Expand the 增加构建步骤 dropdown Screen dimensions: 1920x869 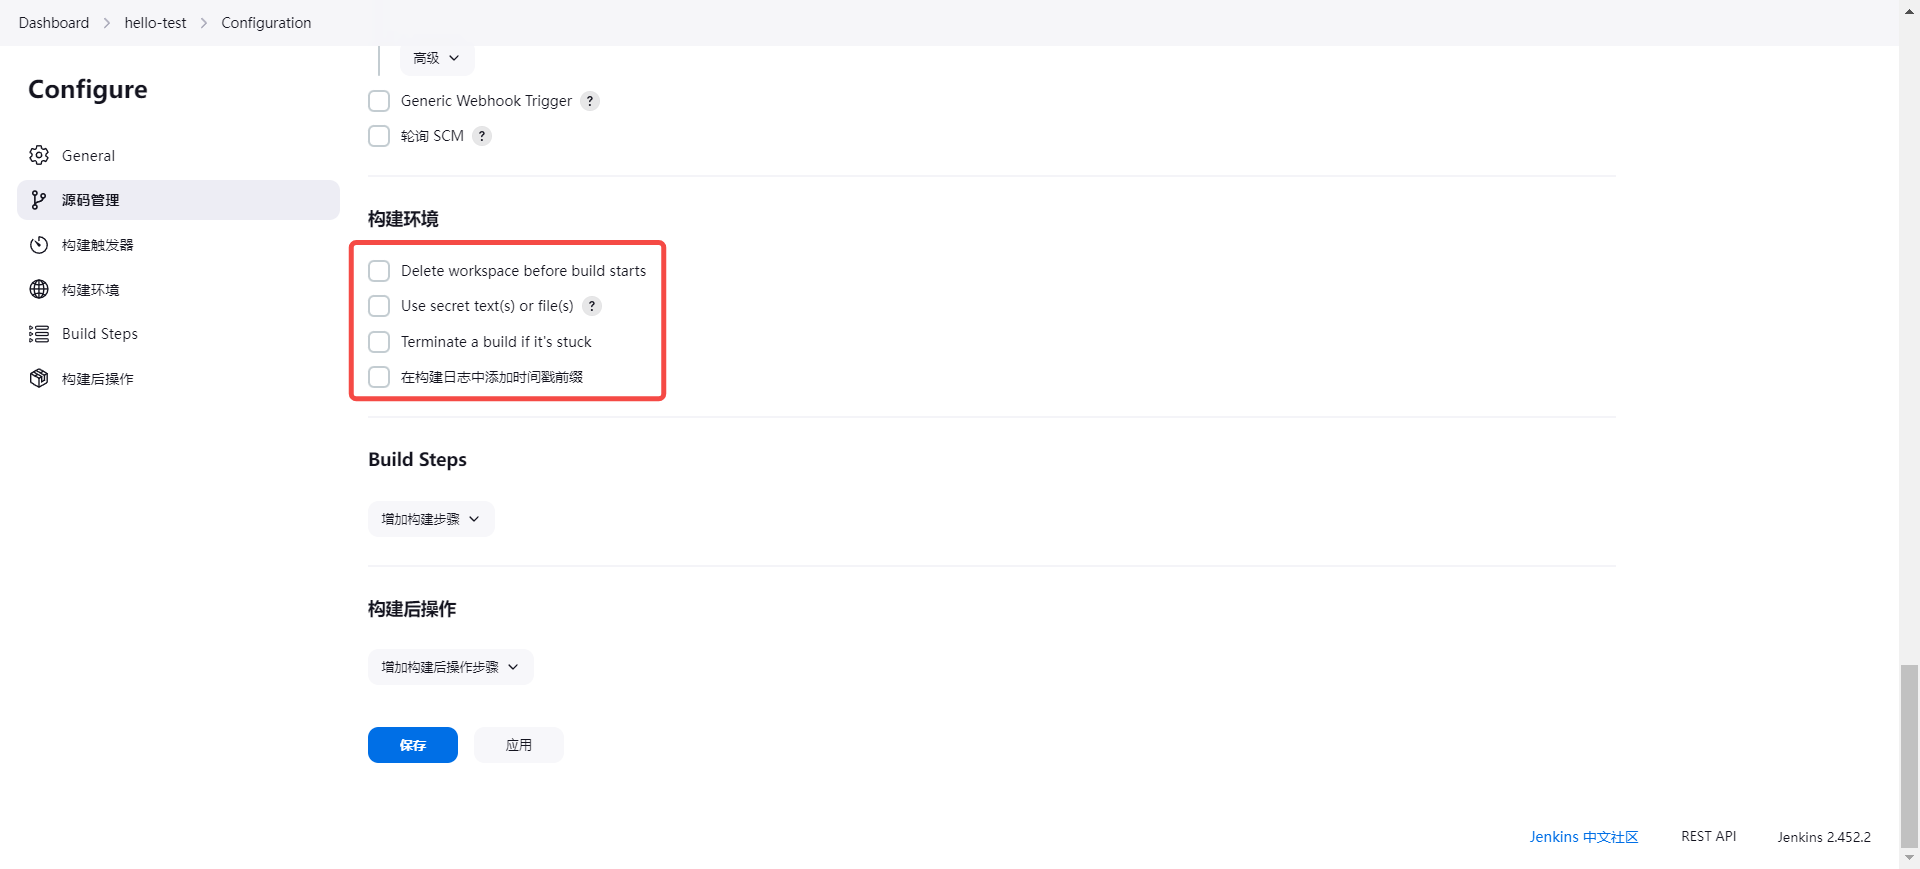pos(431,519)
